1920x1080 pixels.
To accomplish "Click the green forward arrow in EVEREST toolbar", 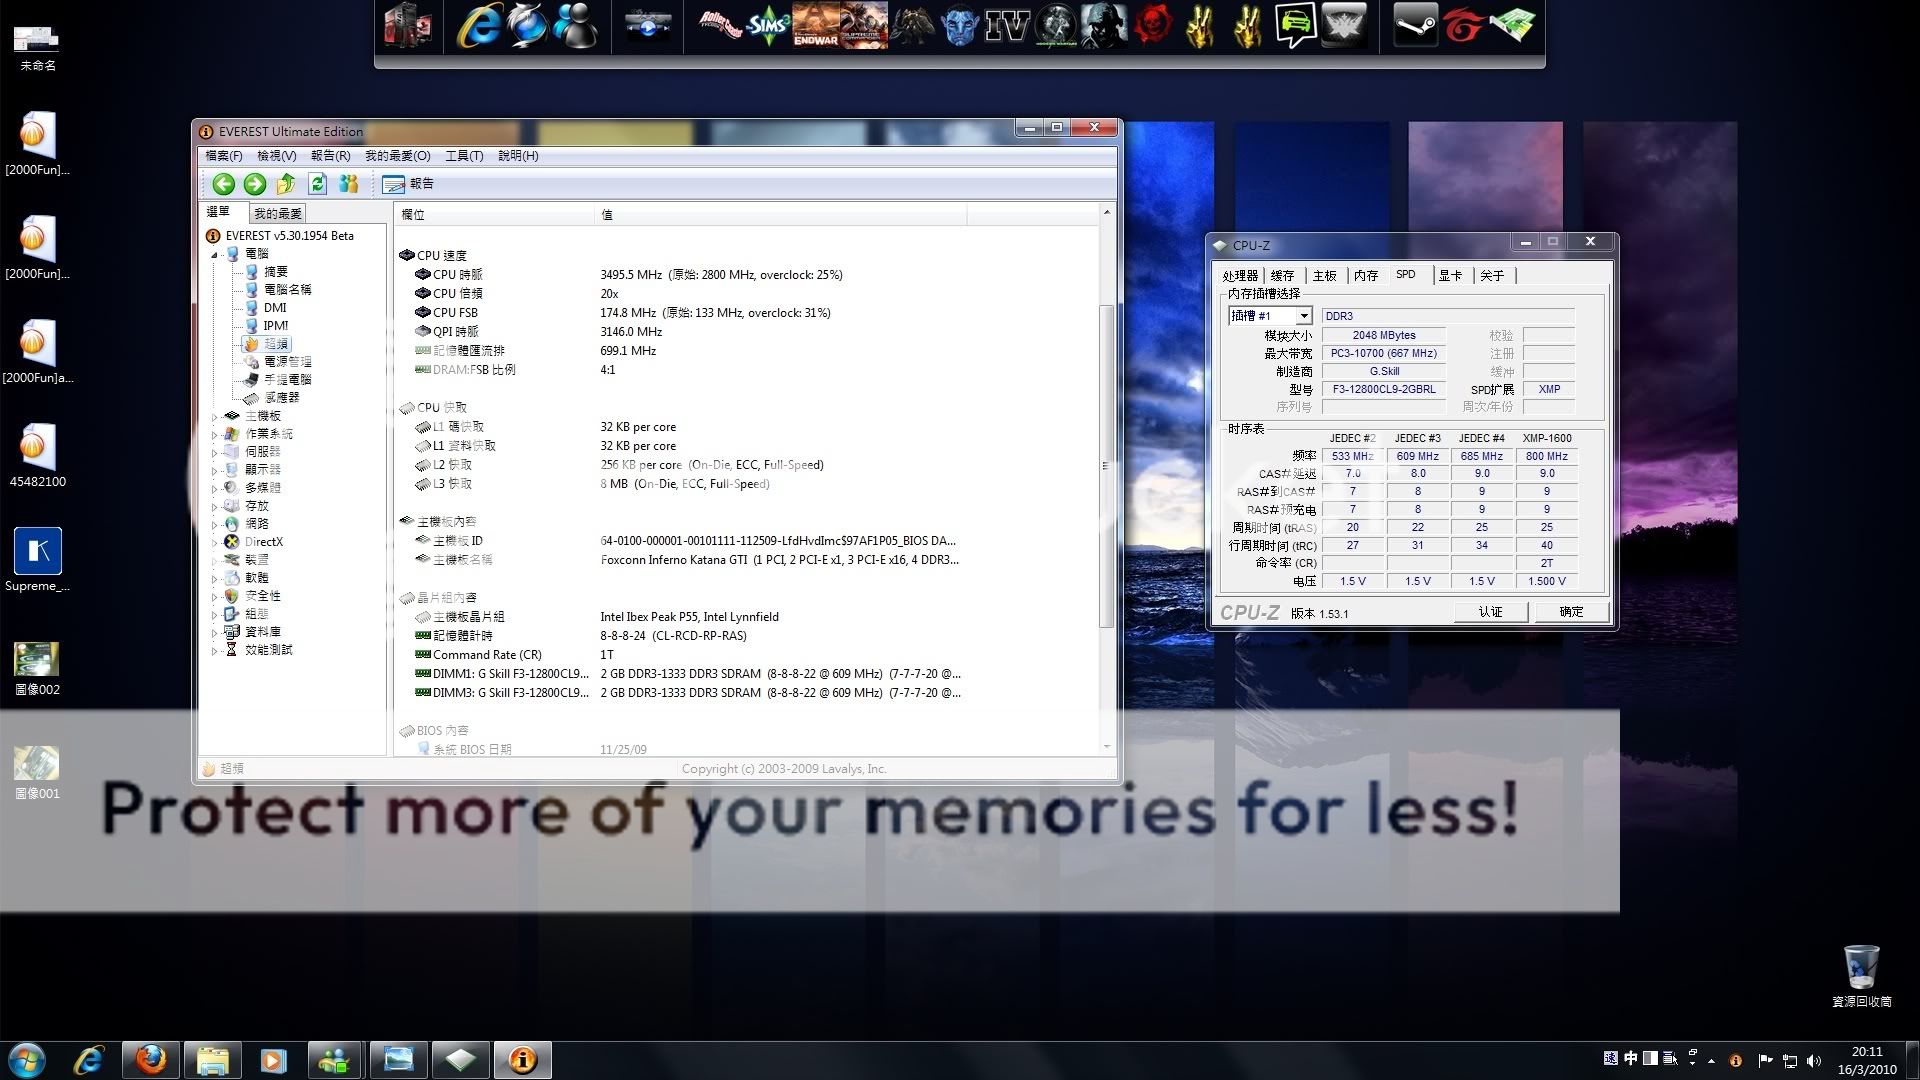I will click(255, 184).
